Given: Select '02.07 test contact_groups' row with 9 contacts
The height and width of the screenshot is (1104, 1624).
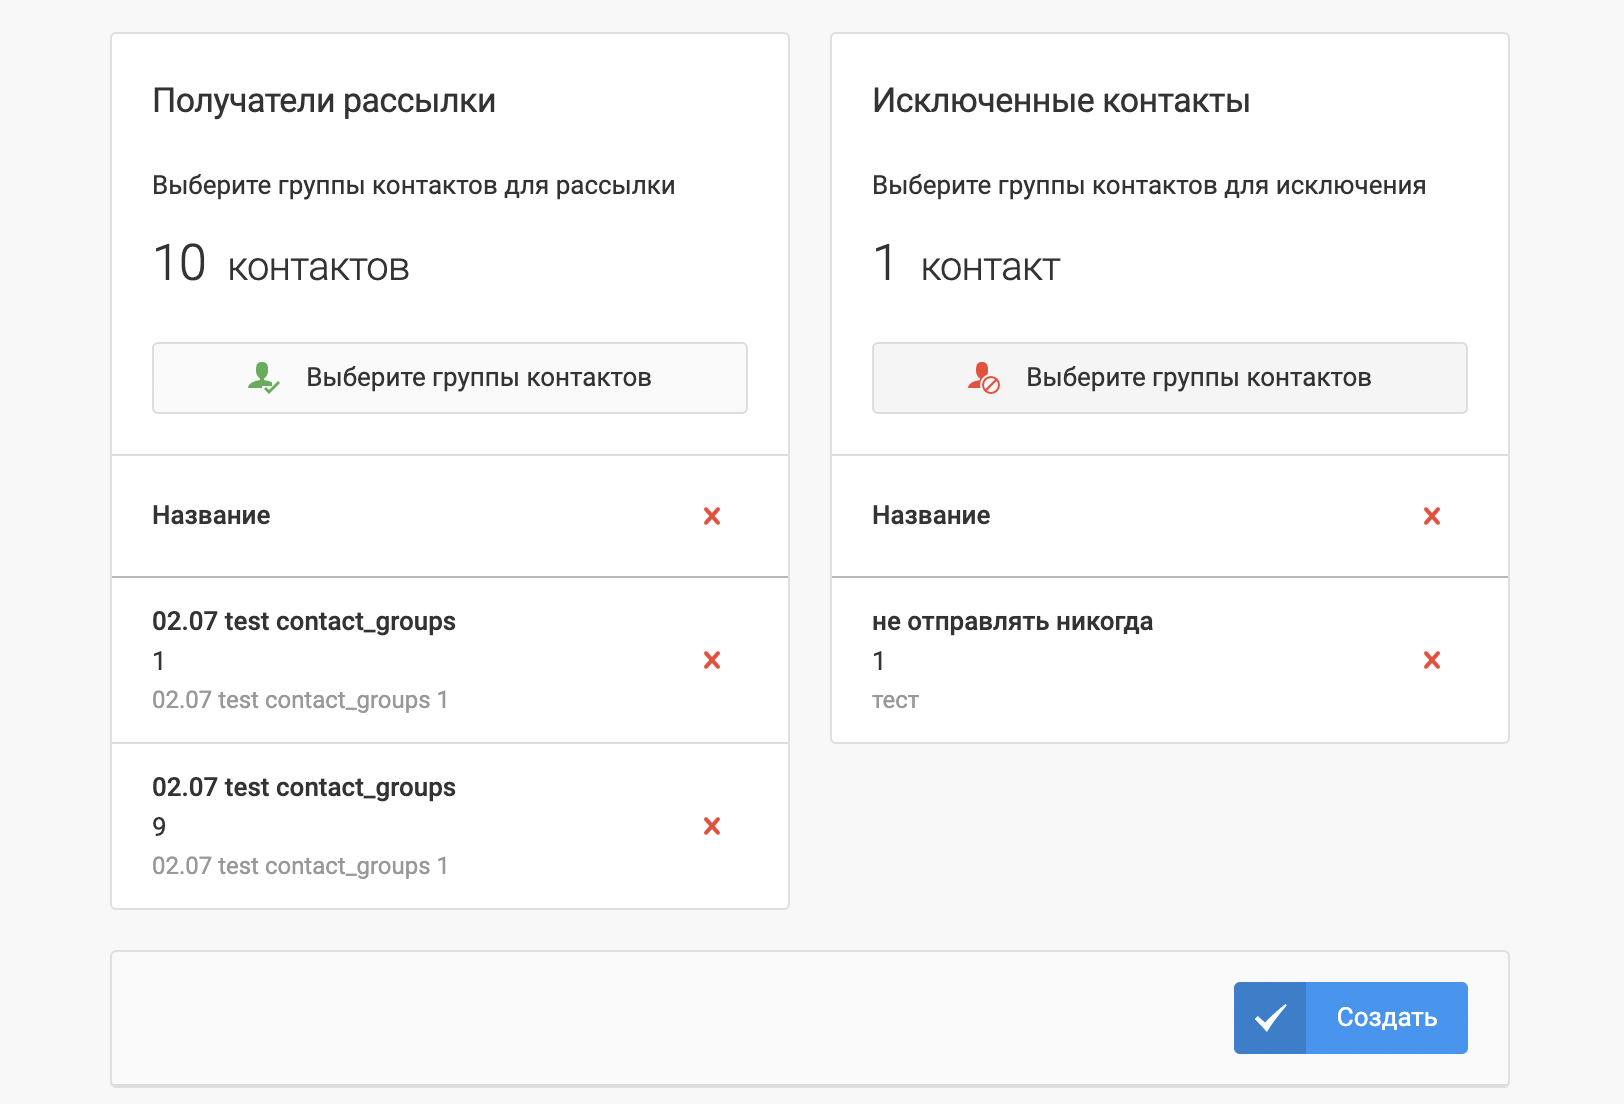Looking at the screenshot, I should point(450,826).
